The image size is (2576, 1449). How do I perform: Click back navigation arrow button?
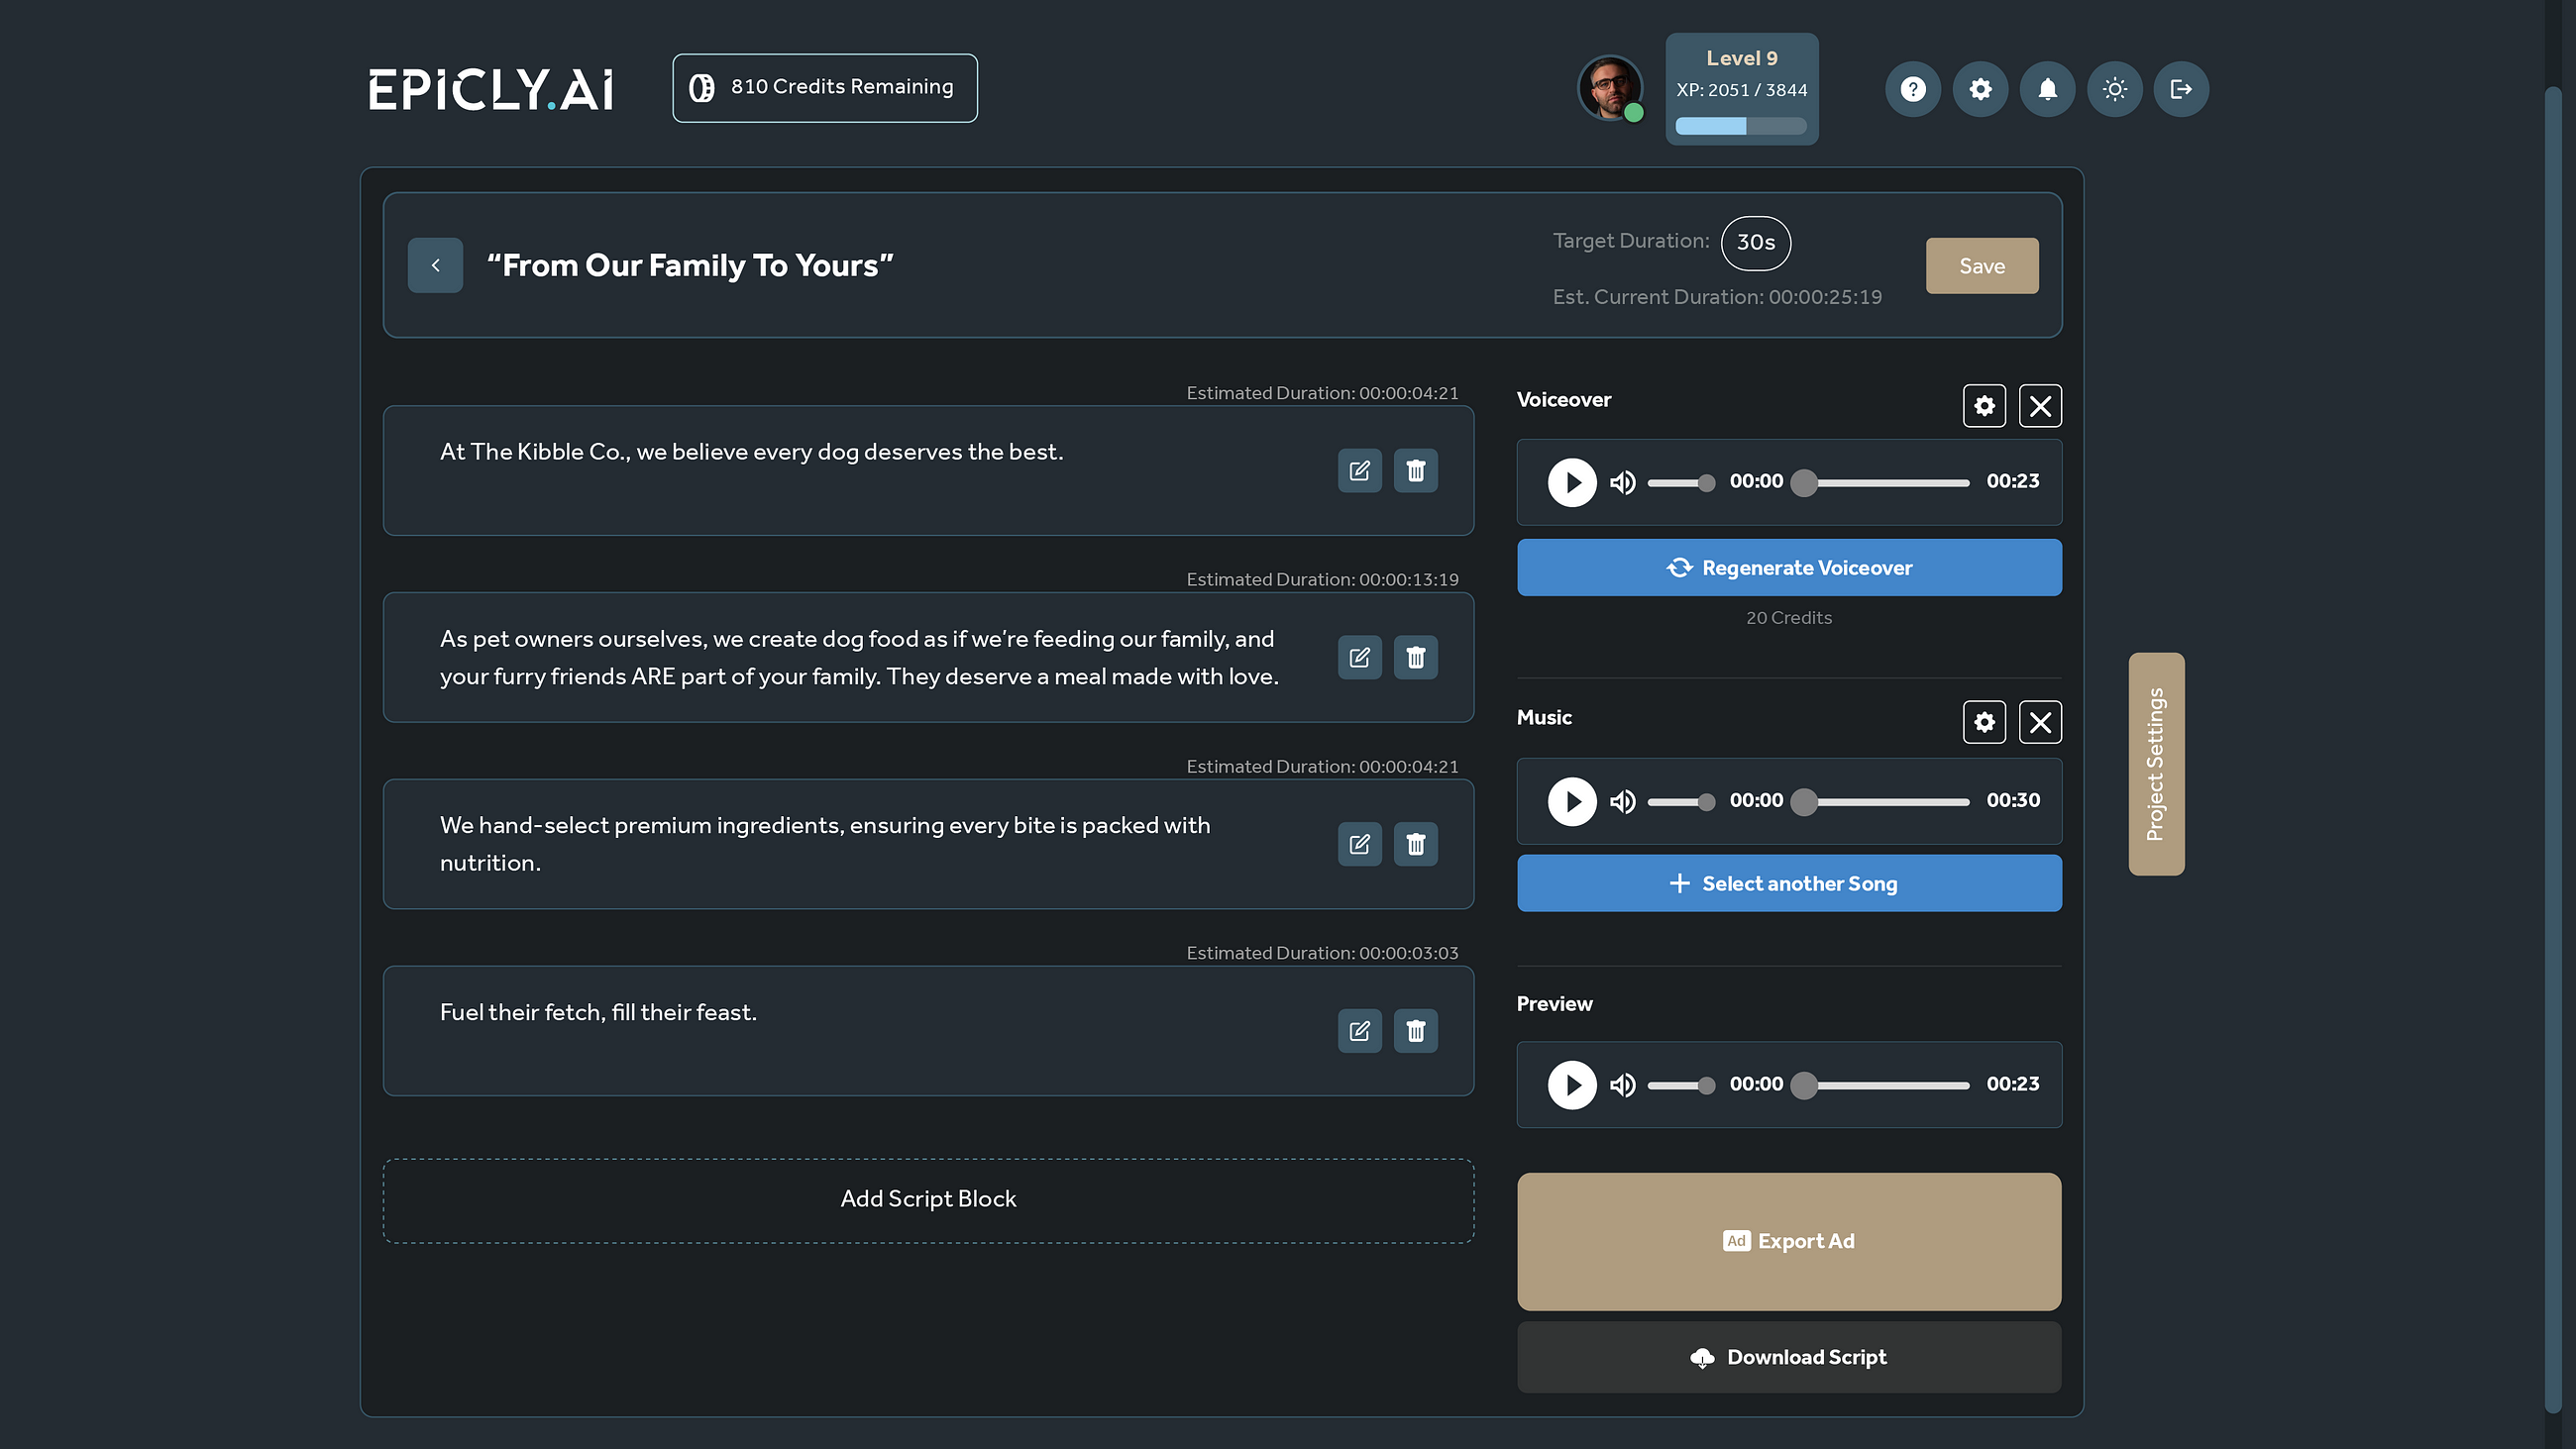(434, 265)
